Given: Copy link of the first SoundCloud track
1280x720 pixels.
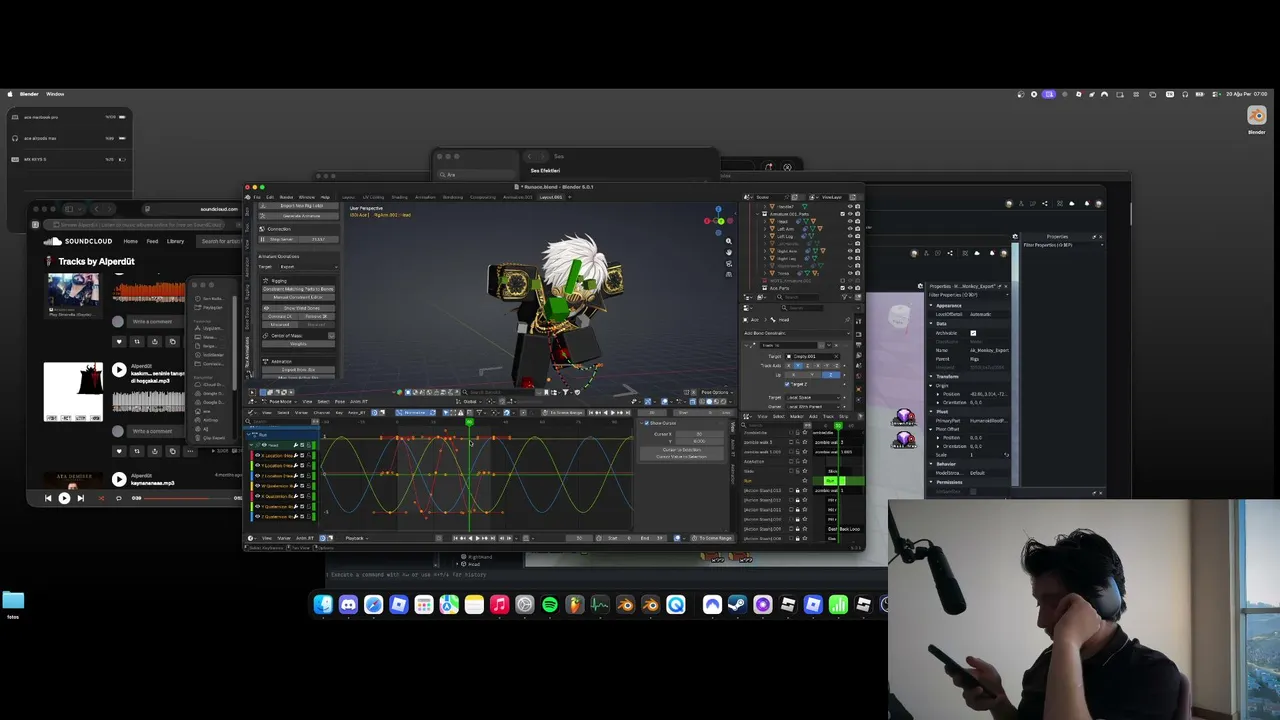Looking at the screenshot, I should (x=172, y=341).
